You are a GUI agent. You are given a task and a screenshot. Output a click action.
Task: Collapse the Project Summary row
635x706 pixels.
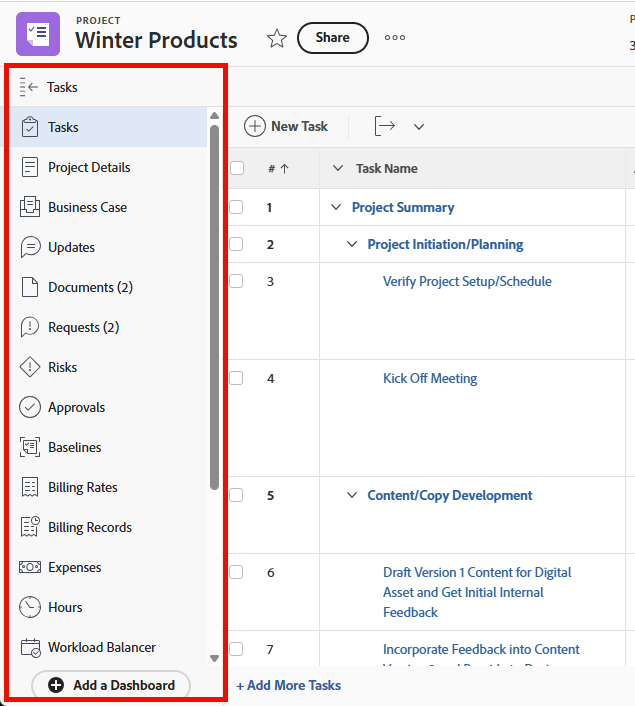click(336, 208)
